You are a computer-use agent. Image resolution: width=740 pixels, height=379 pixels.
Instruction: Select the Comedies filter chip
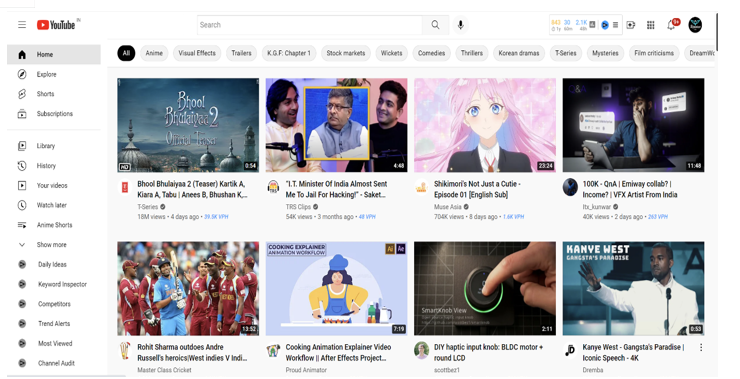coord(431,53)
